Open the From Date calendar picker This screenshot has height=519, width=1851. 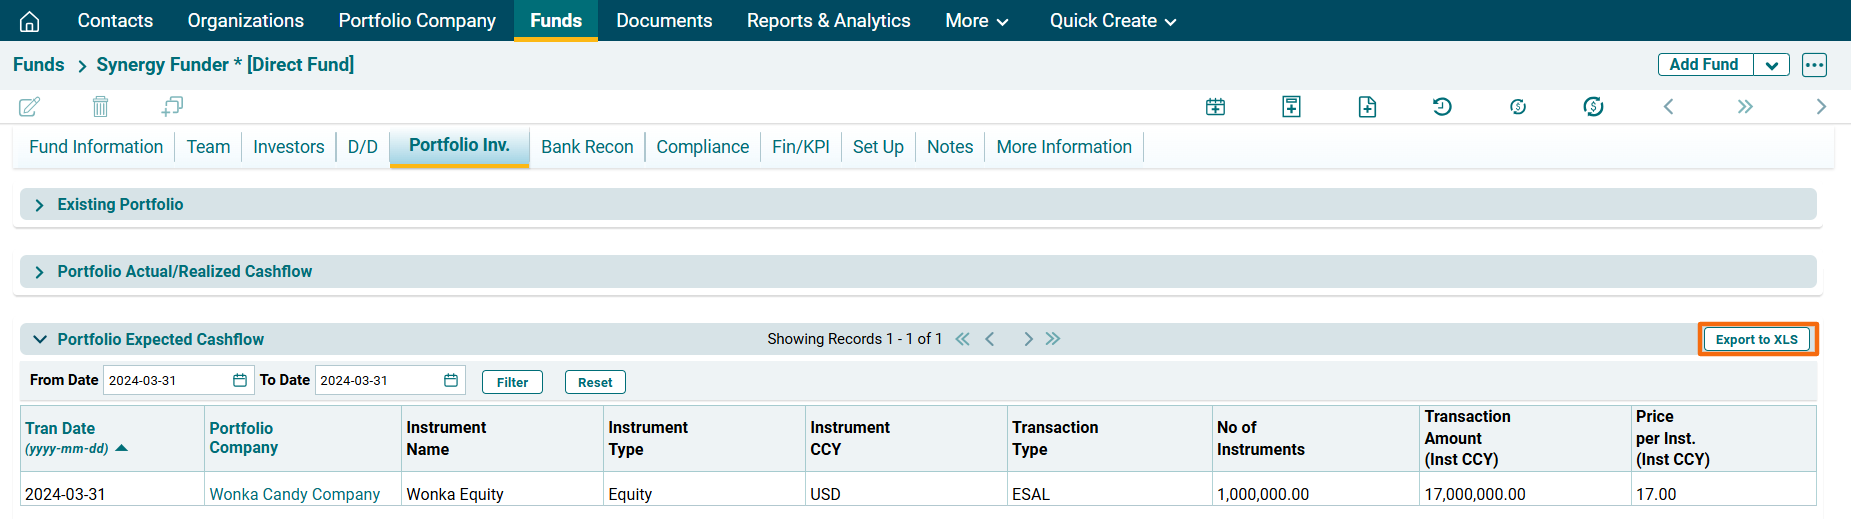[240, 381]
